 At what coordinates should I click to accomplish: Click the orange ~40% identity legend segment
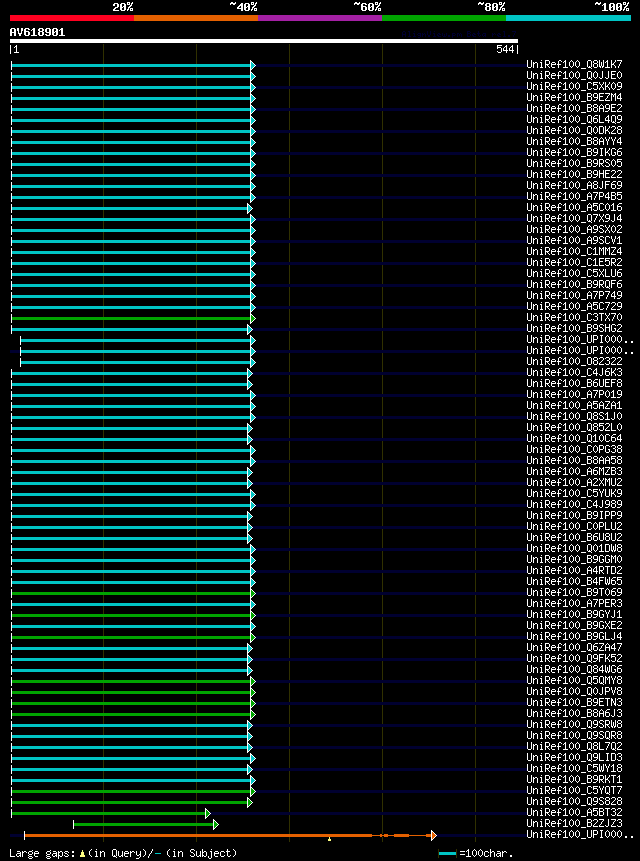coord(196,18)
